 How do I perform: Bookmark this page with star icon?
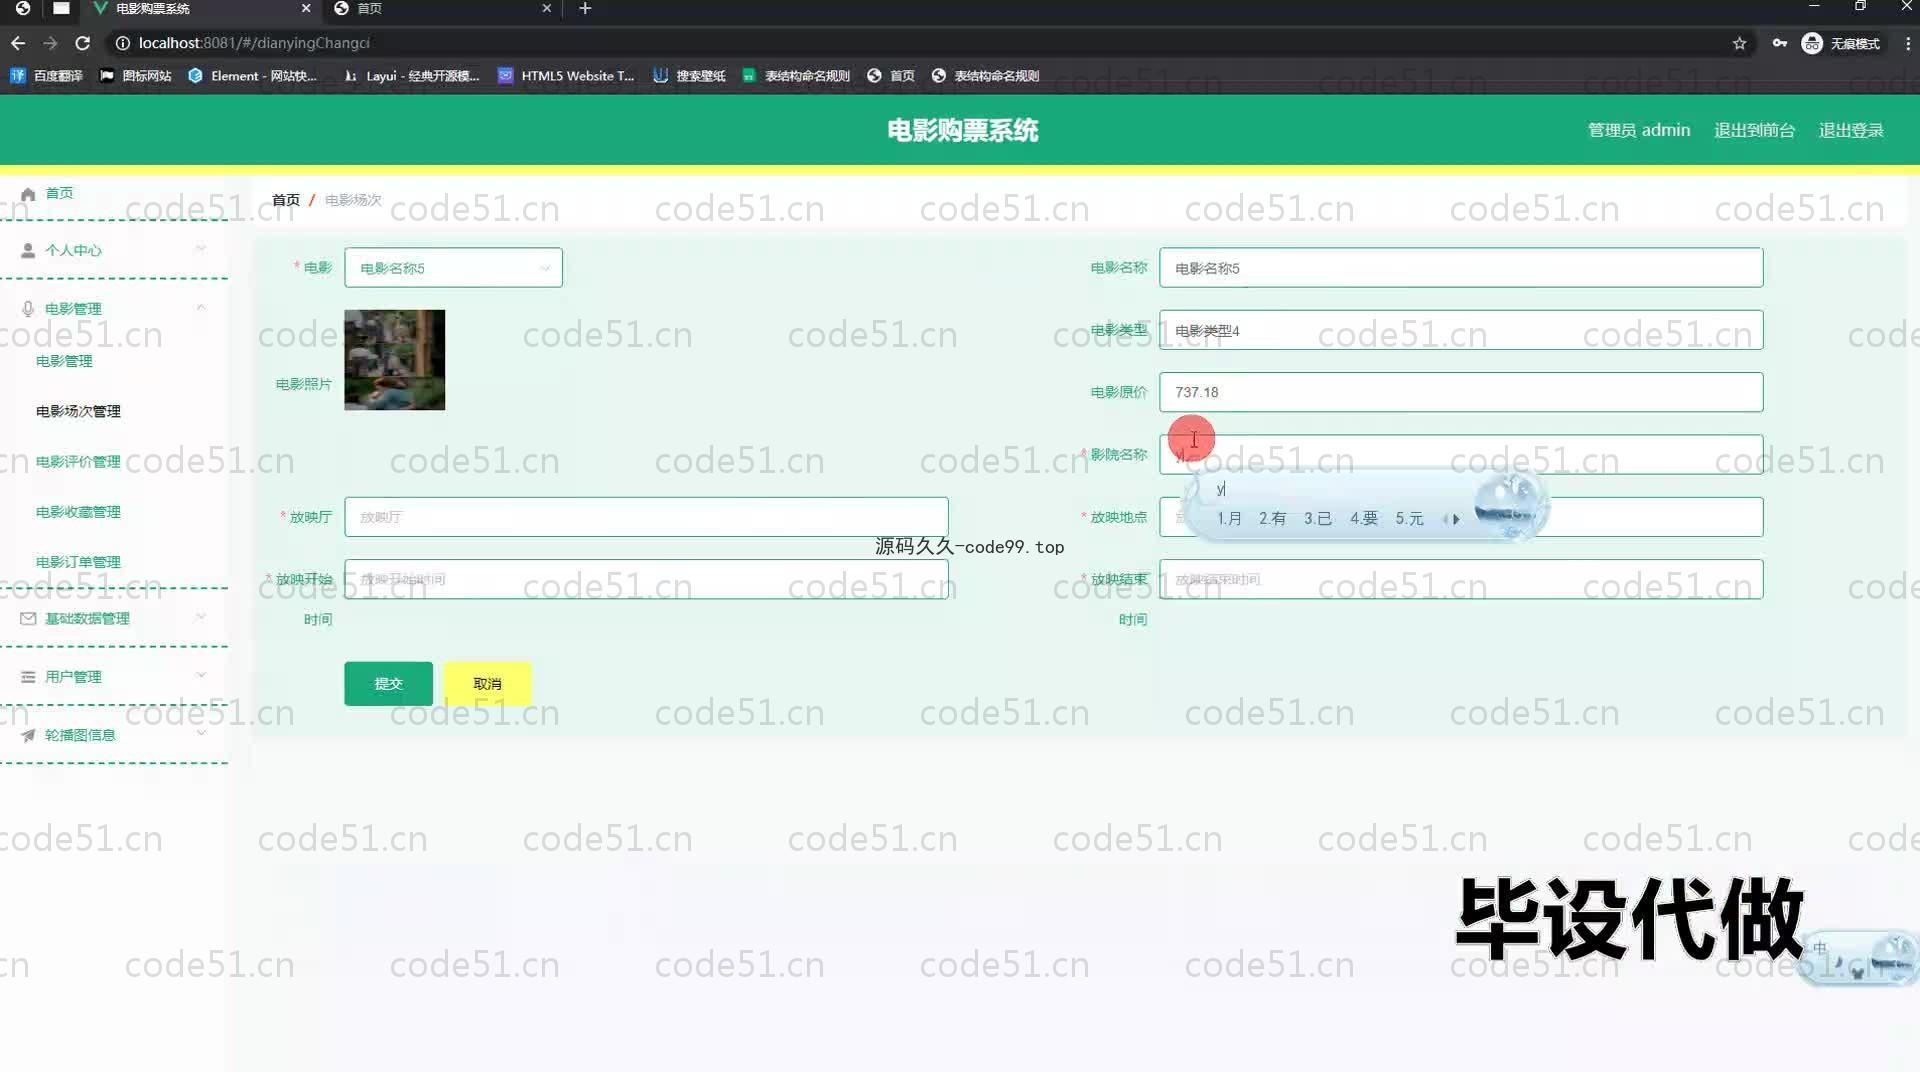pos(1739,43)
